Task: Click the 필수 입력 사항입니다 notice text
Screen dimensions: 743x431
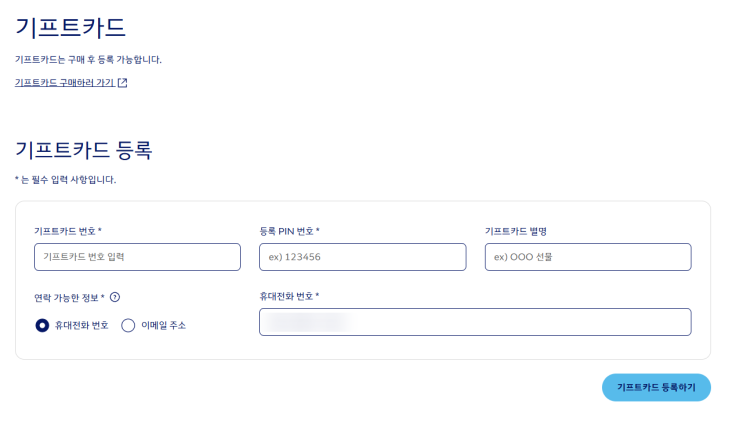Action: [68, 180]
